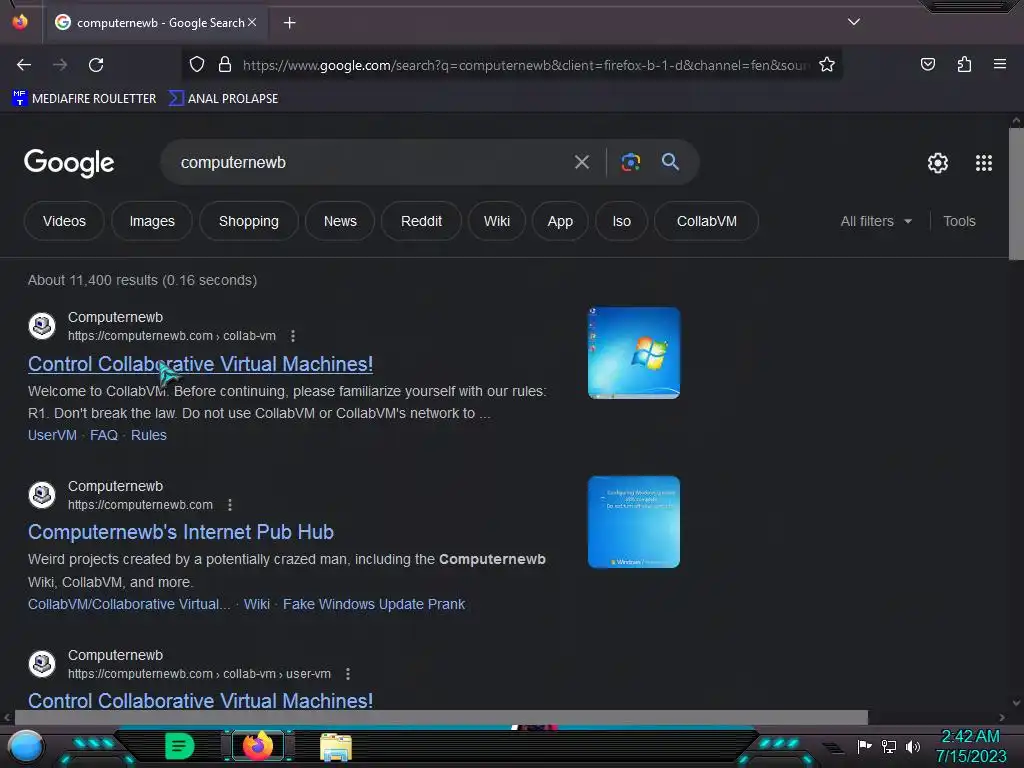Viewport: 1024px width, 768px height.
Task: Filter results by Reddit
Action: pyautogui.click(x=421, y=221)
